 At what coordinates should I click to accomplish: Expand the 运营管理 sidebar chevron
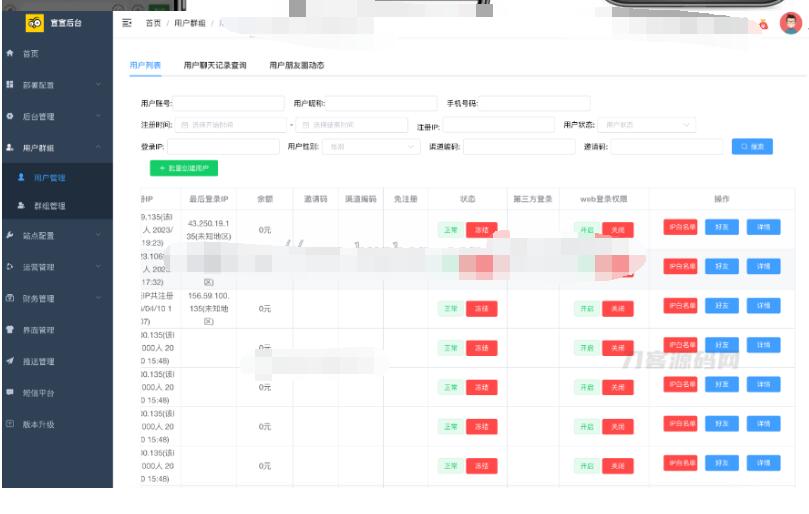[98, 267]
